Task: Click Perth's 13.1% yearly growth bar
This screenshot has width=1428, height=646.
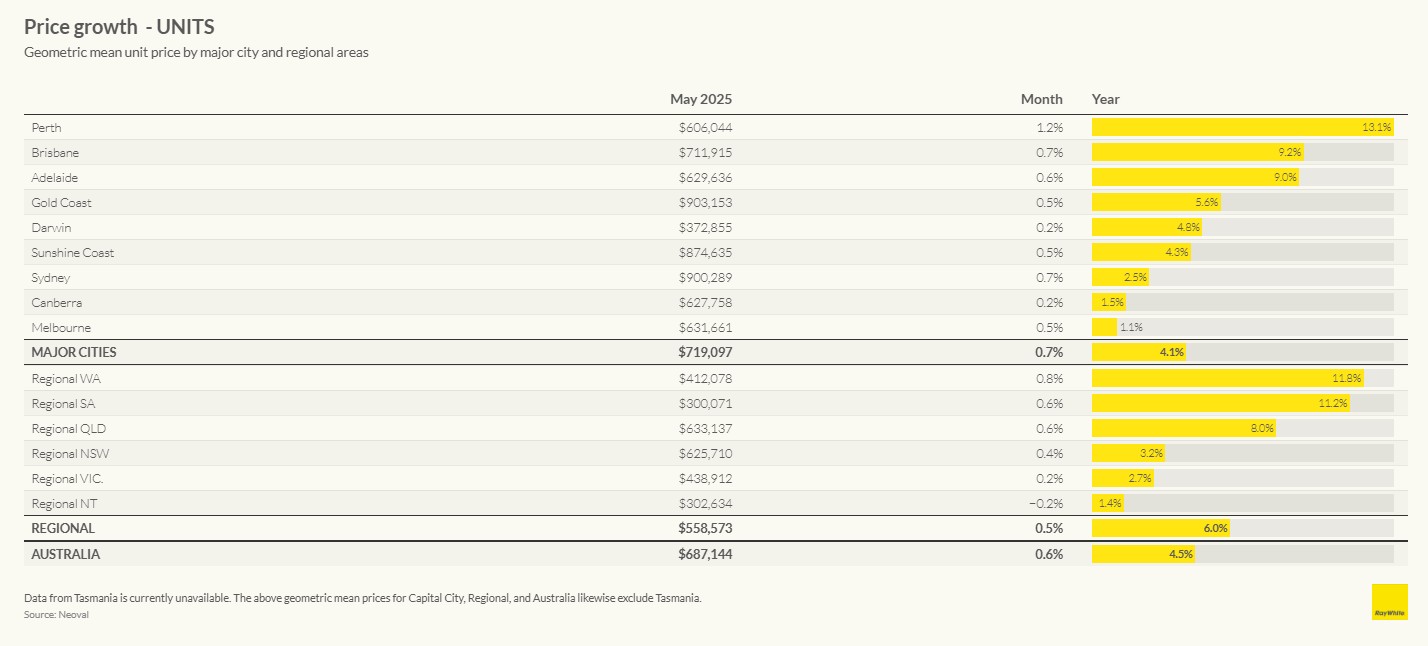Action: point(1242,128)
